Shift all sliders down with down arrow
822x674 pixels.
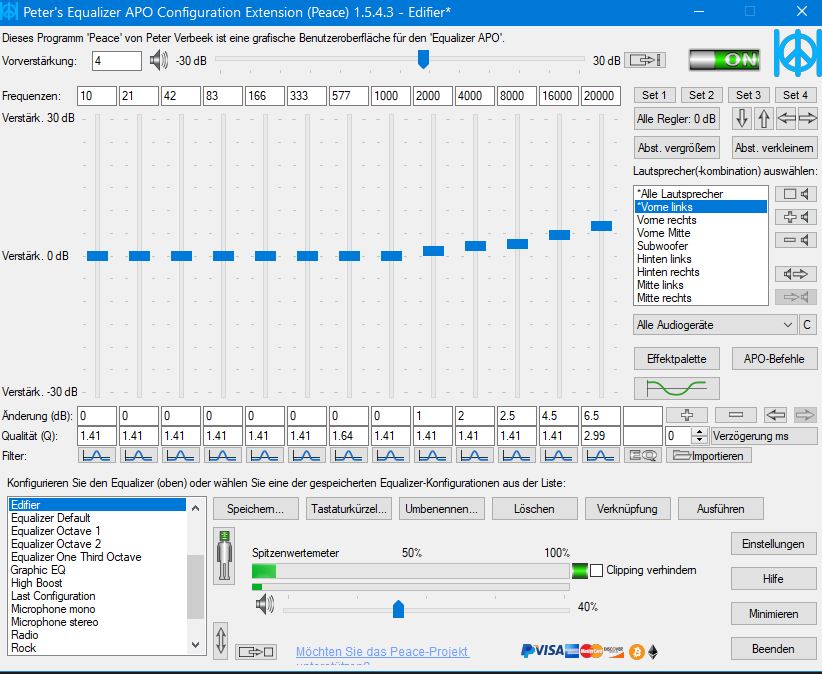tap(742, 118)
